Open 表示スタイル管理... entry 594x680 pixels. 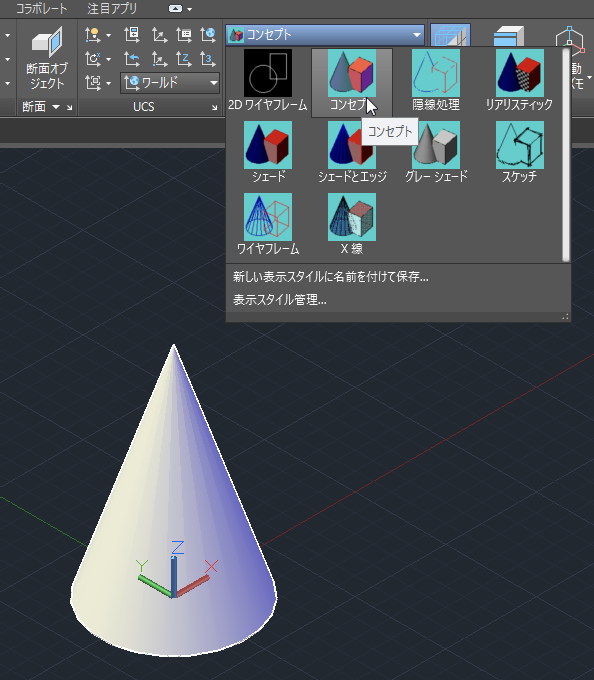tap(280, 300)
